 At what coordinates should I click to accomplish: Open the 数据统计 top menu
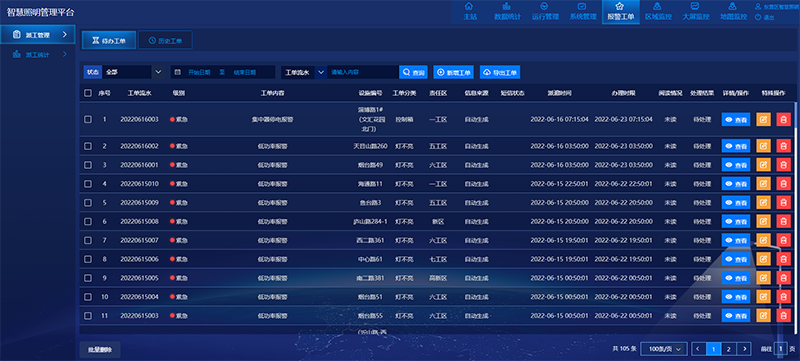pyautogui.click(x=507, y=11)
